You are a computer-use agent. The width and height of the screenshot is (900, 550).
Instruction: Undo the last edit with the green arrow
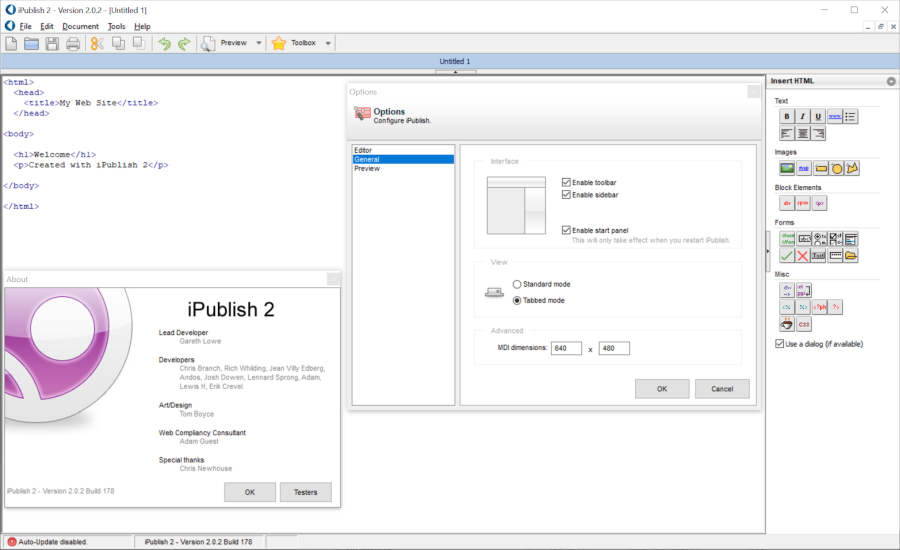(164, 44)
